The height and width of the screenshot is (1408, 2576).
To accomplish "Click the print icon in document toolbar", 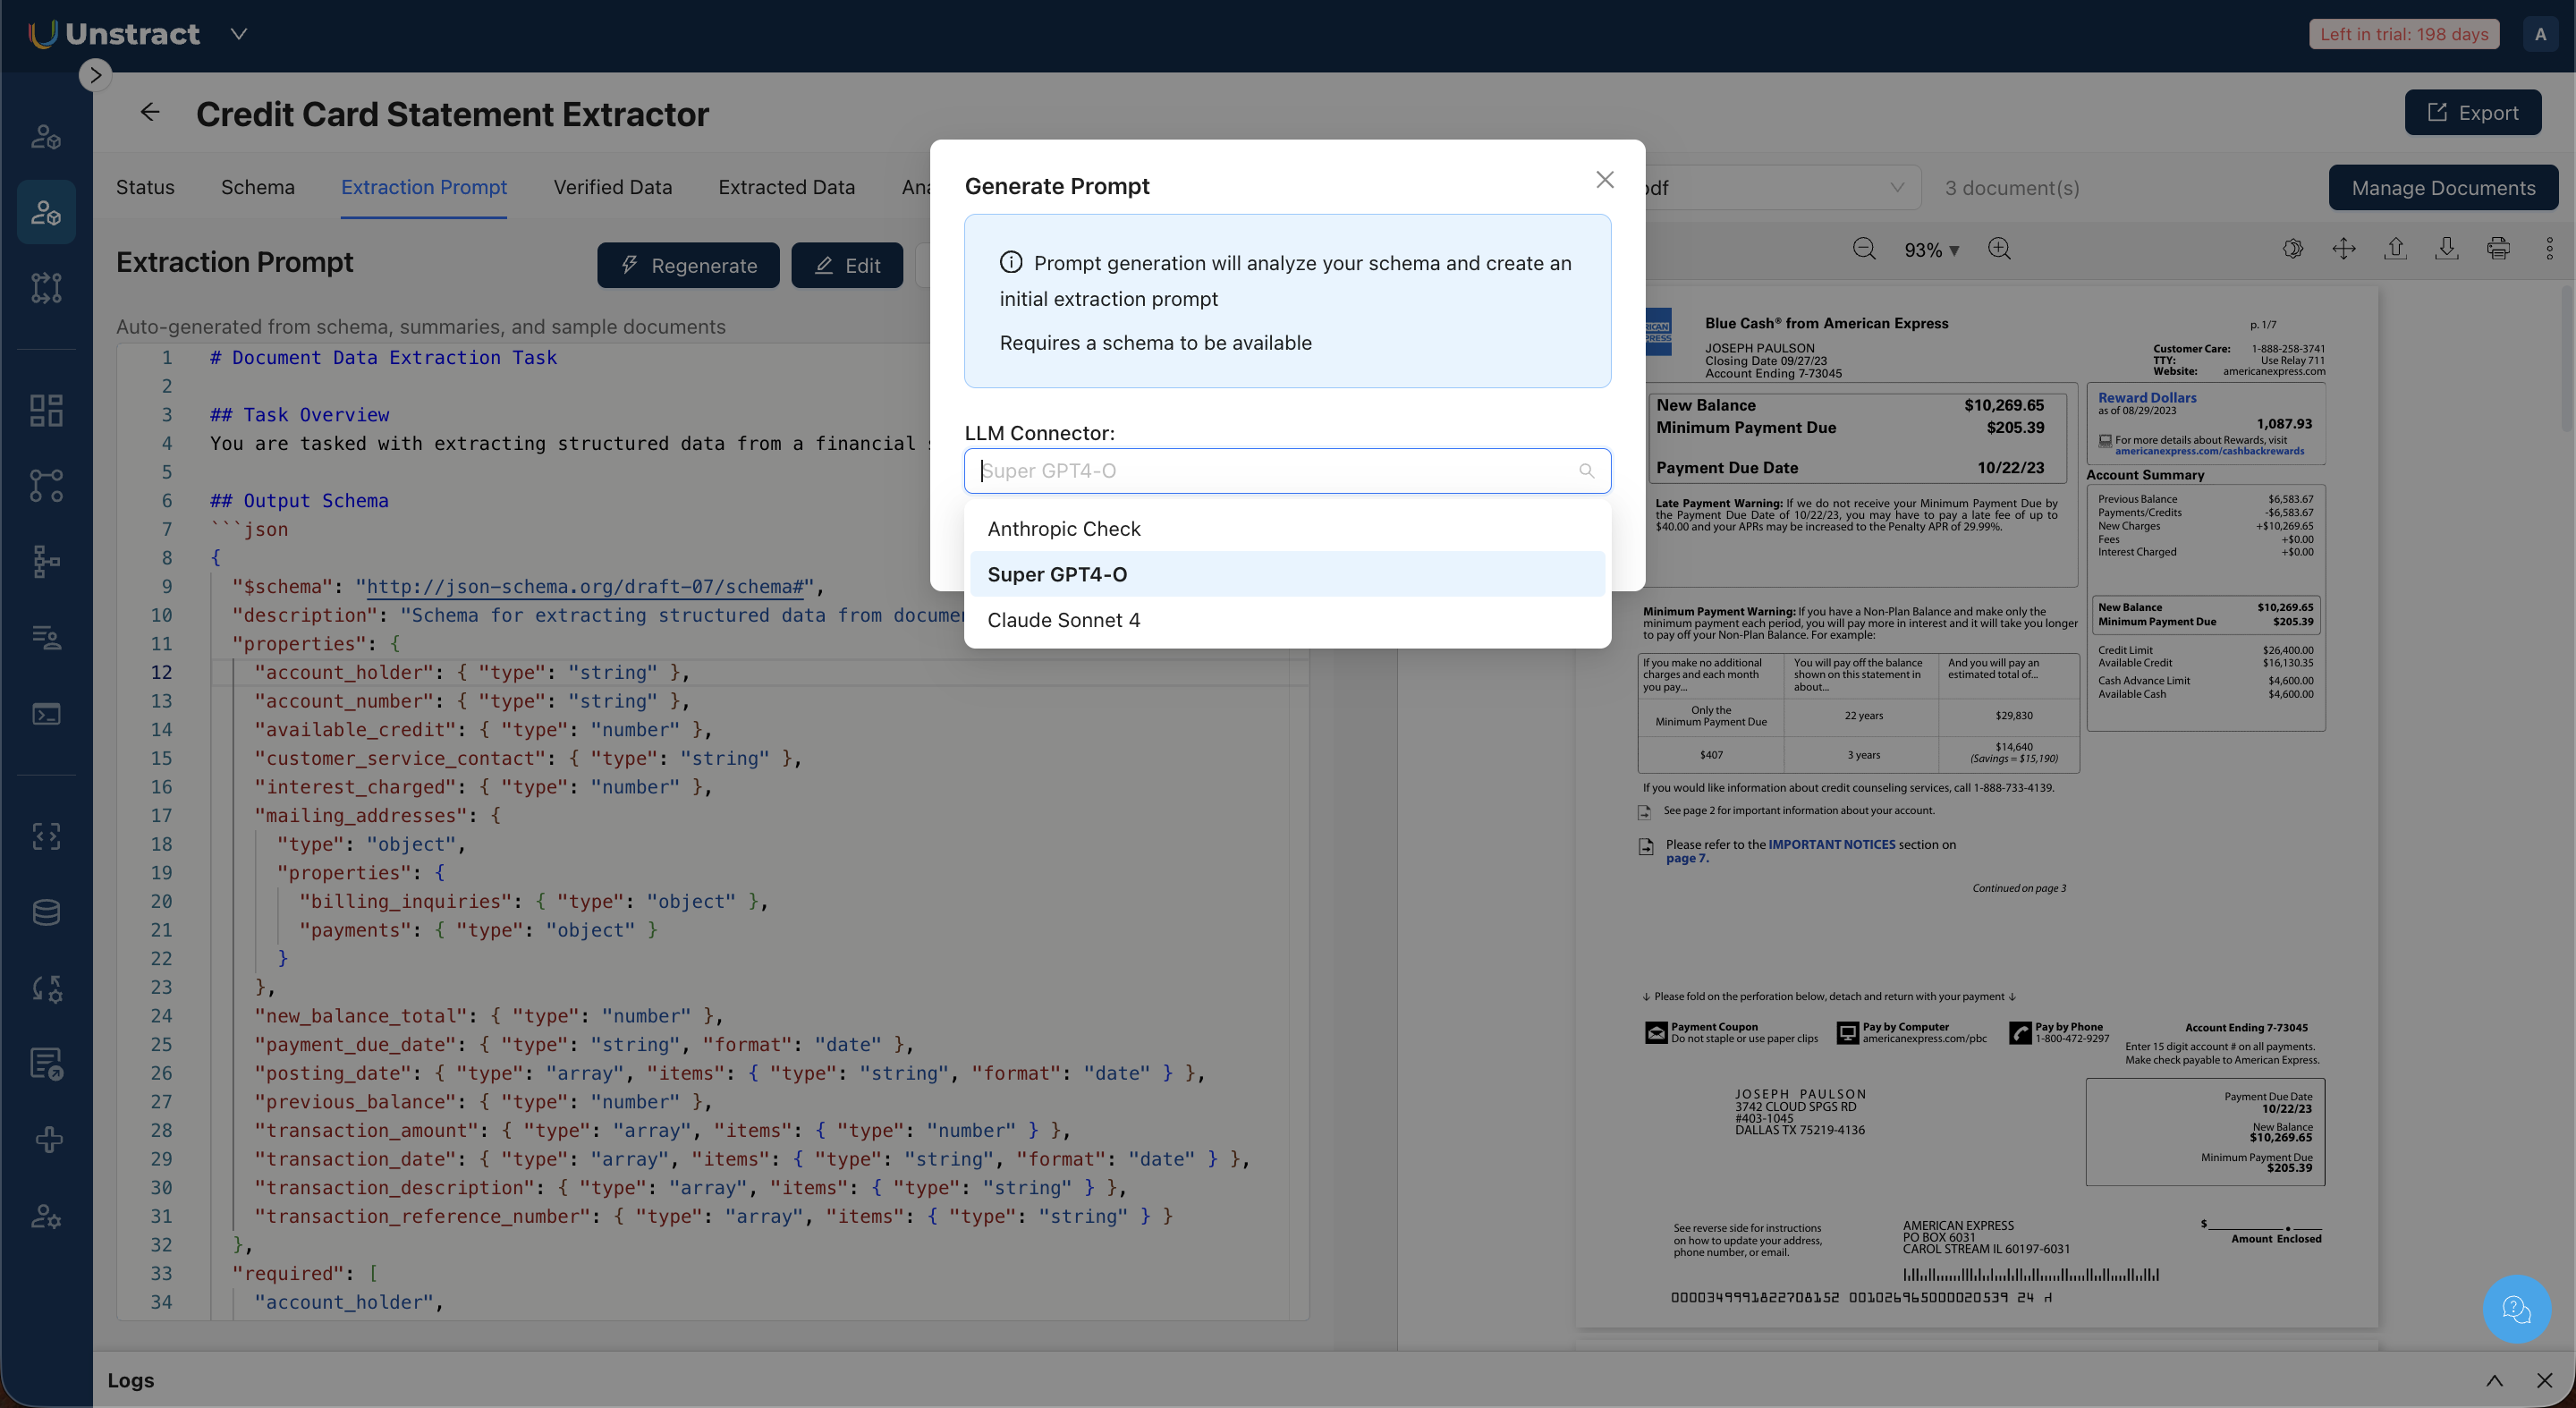I will (2497, 249).
